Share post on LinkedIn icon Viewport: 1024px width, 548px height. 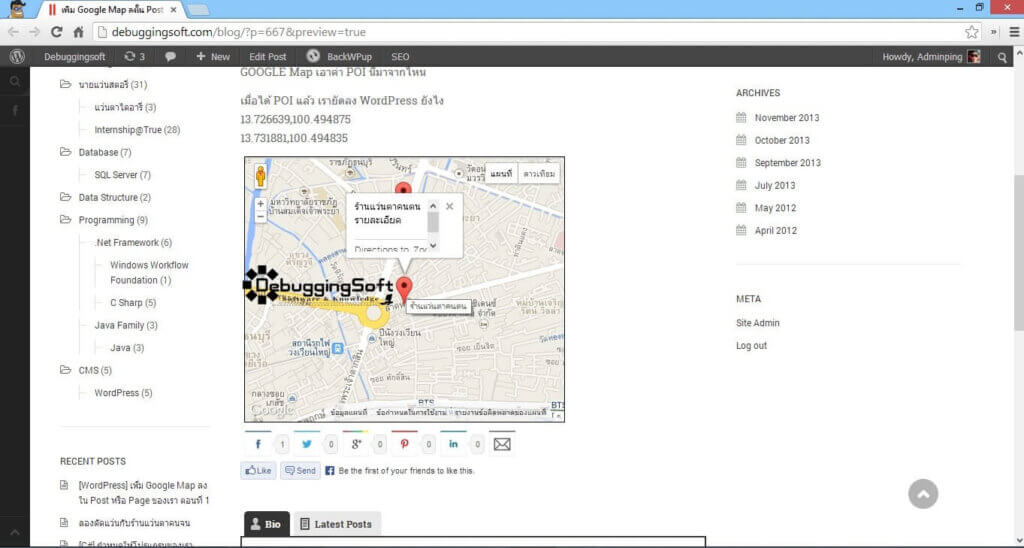point(453,444)
